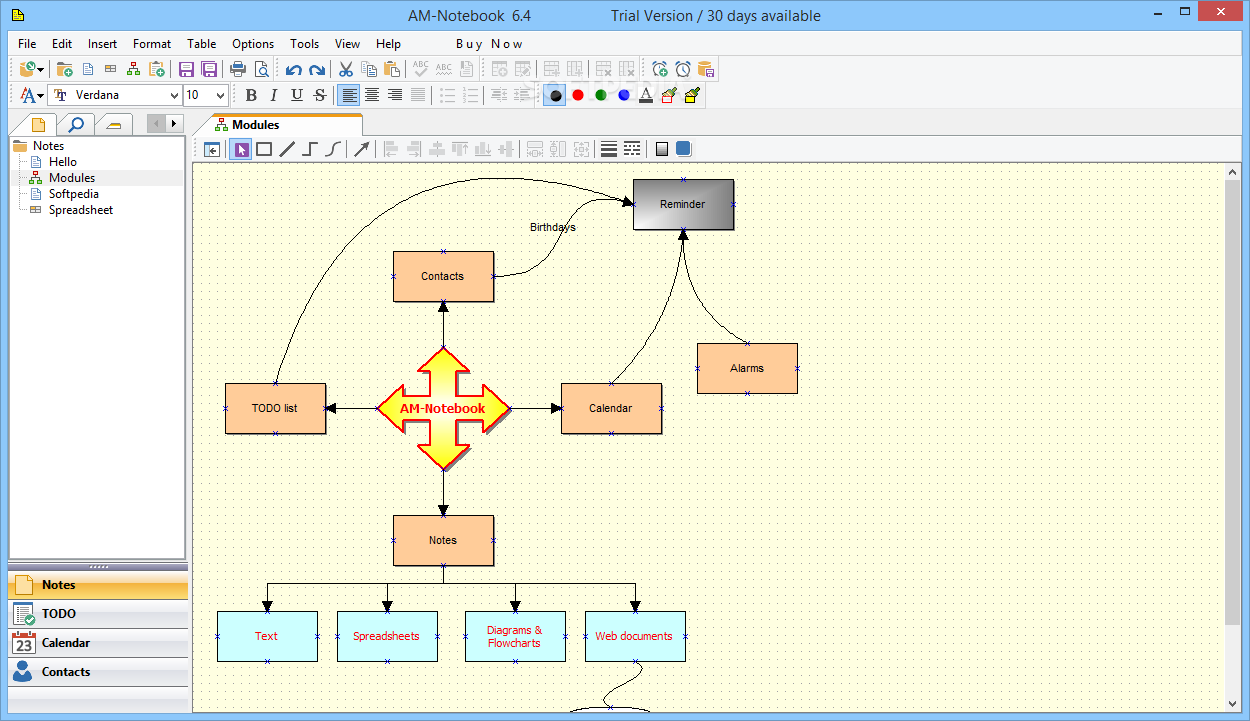The width and height of the screenshot is (1250, 721).
Task: Click the Modules document tab
Action: pyautogui.click(x=277, y=125)
